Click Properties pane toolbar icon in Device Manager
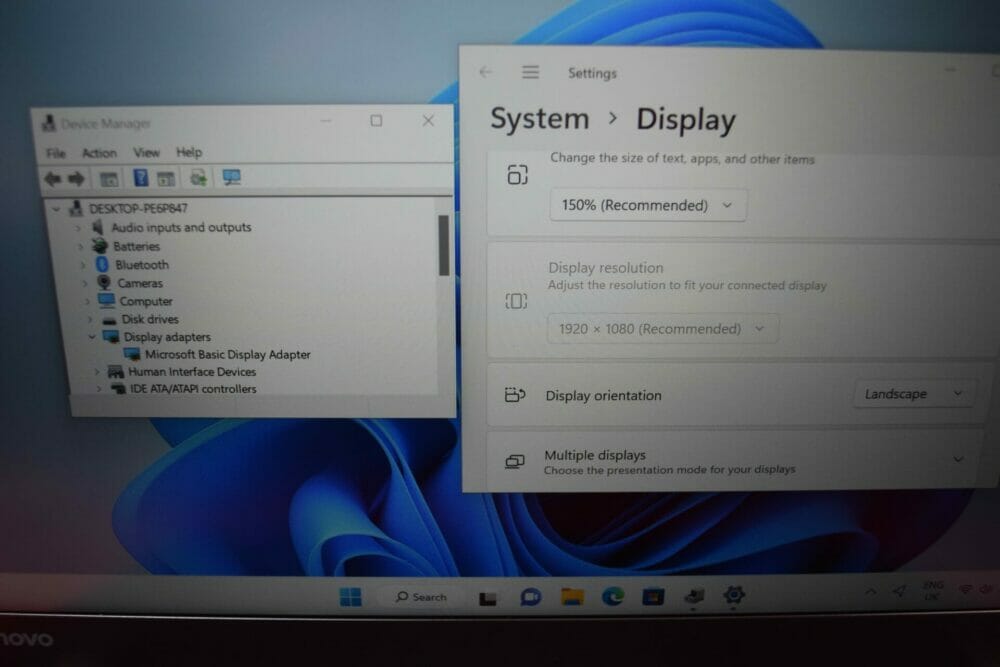The height and width of the screenshot is (667, 1000). pyautogui.click(x=166, y=179)
